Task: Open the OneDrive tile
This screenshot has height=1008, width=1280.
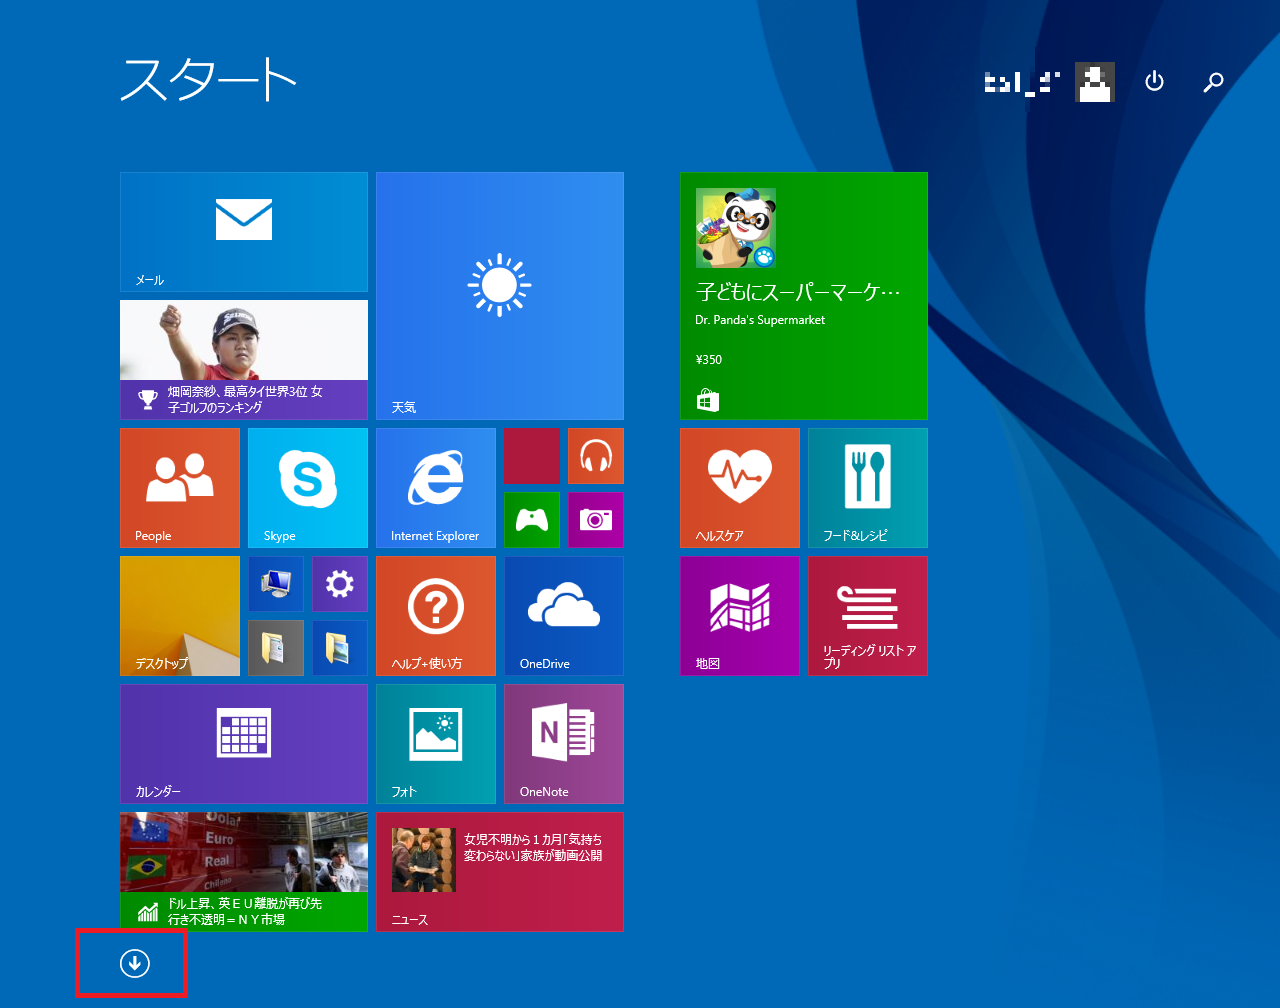Action: [564, 616]
